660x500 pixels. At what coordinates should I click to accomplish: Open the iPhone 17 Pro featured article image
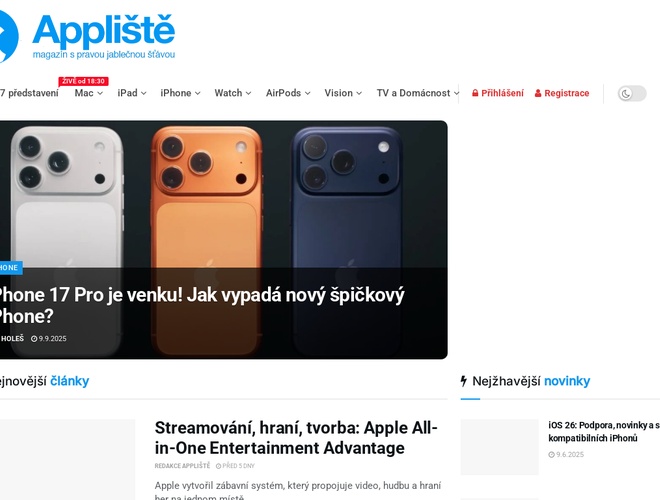pos(224,194)
